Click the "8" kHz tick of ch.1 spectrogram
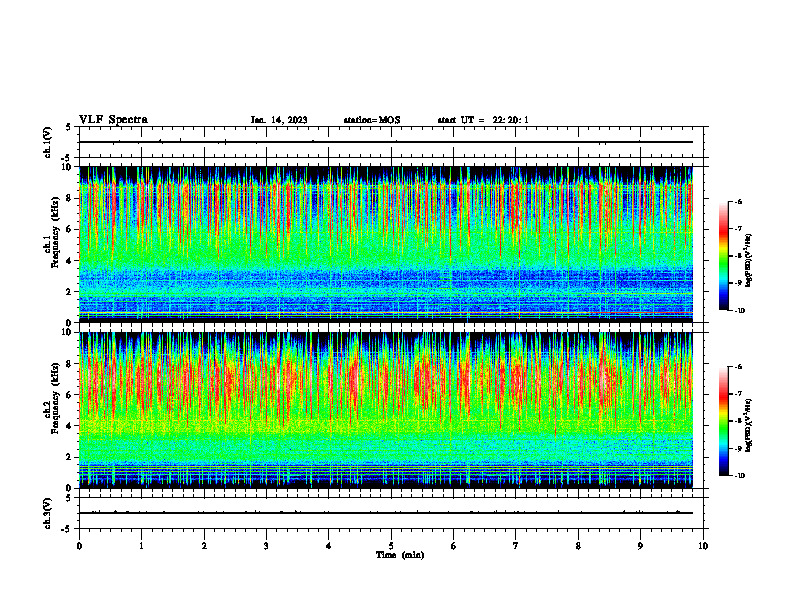 [x=70, y=198]
